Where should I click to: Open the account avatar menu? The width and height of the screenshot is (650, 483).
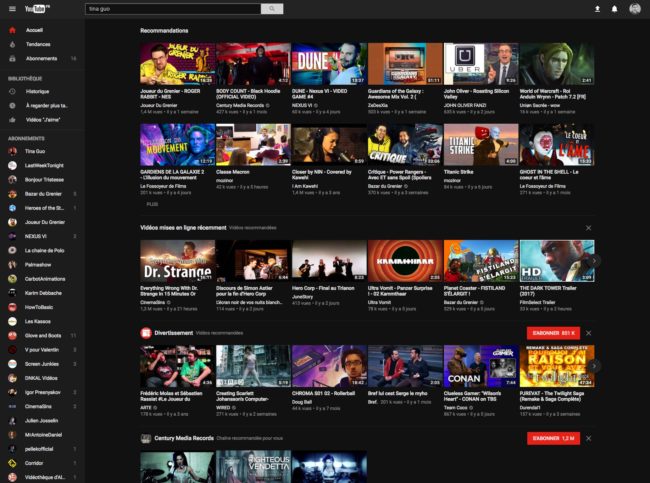pyautogui.click(x=635, y=9)
